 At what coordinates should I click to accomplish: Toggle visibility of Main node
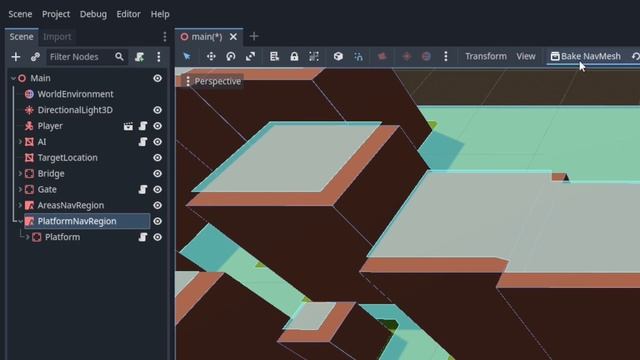pos(158,78)
